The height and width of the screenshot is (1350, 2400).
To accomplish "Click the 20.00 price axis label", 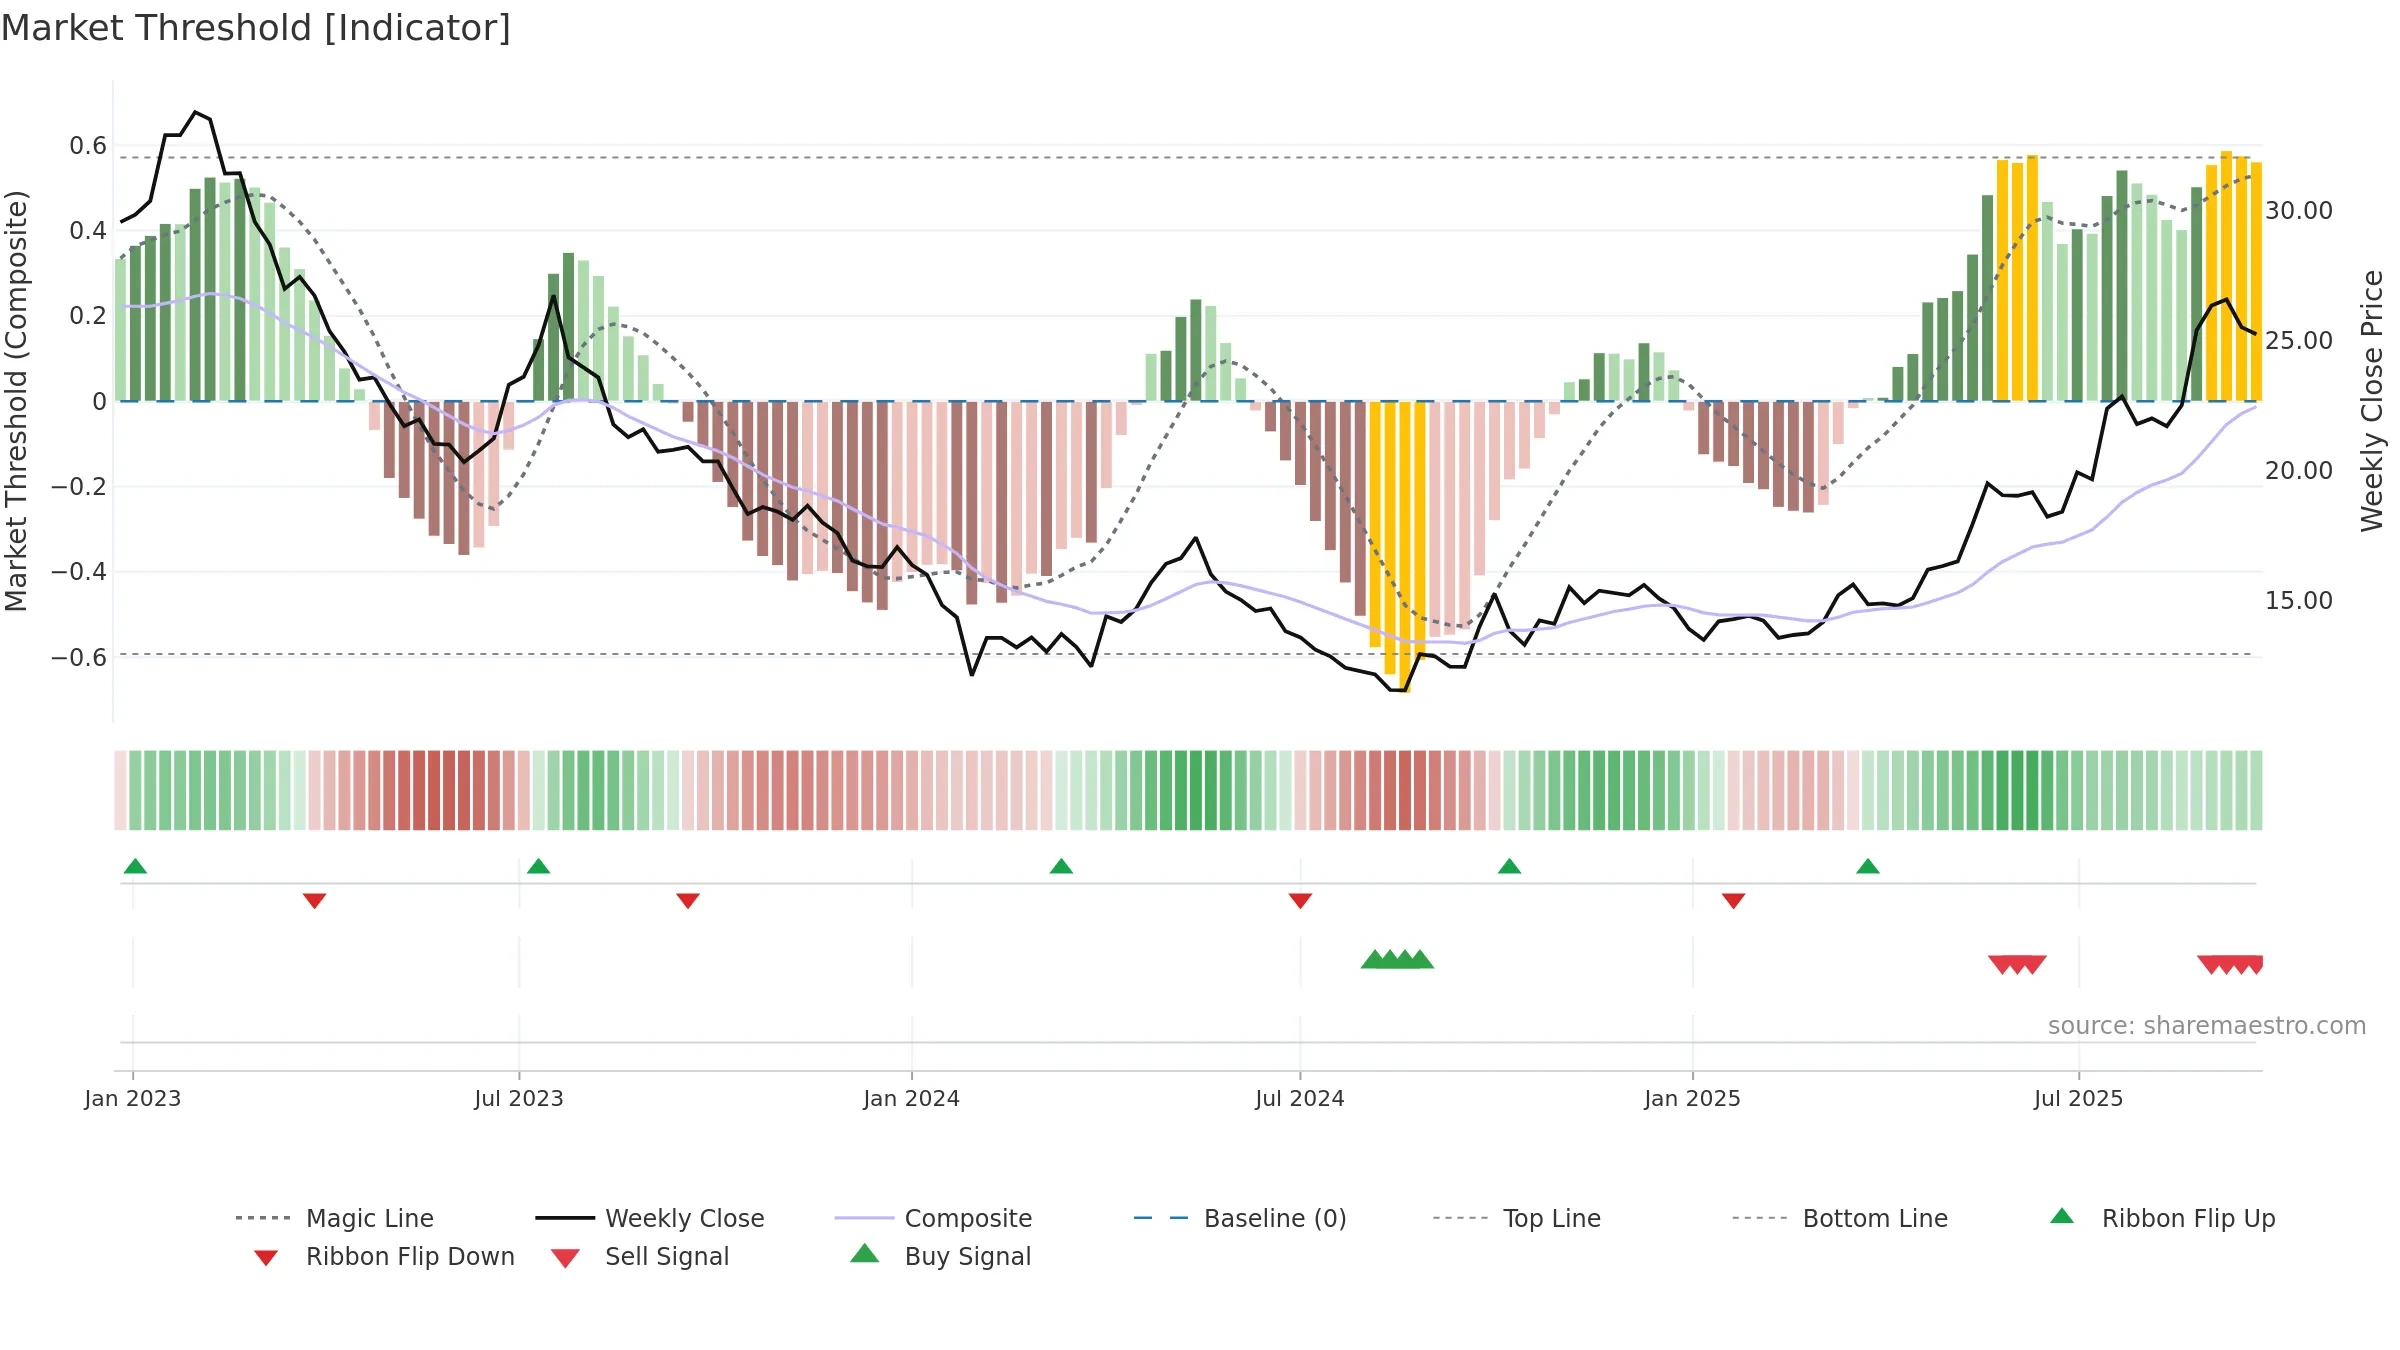I will (2299, 471).
